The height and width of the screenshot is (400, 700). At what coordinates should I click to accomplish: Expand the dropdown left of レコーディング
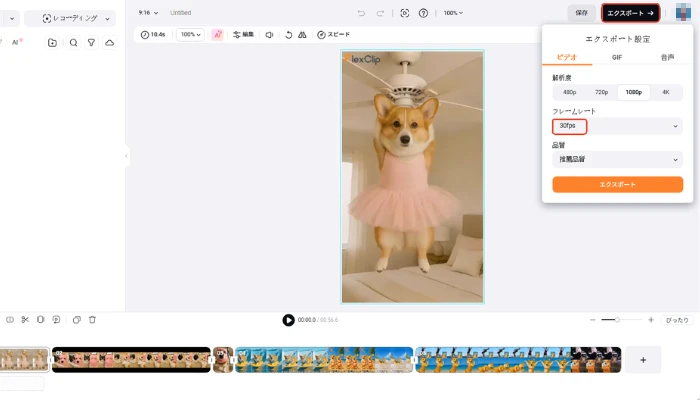(x=11, y=18)
